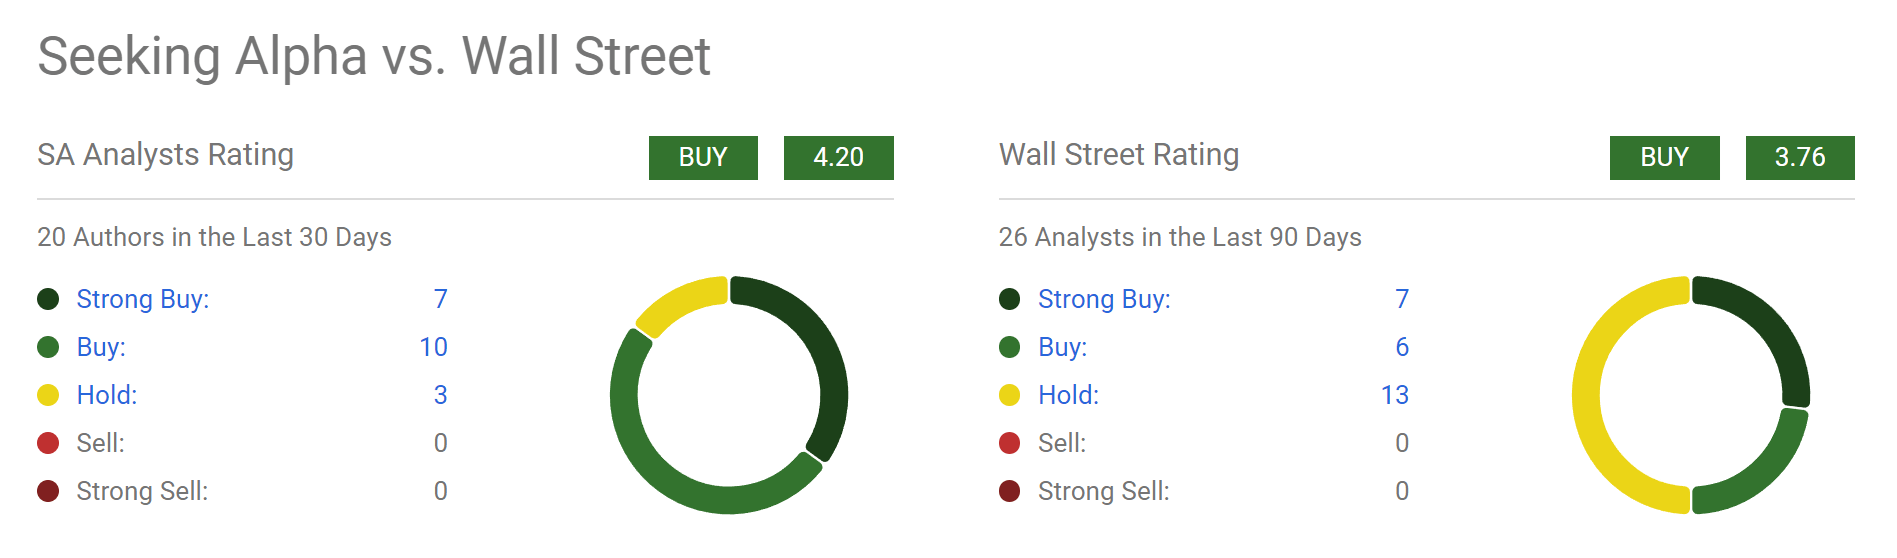Screen dimensions: 1897x558
Task: Click the SA Analysts Strong Buy link
Action: point(142,299)
